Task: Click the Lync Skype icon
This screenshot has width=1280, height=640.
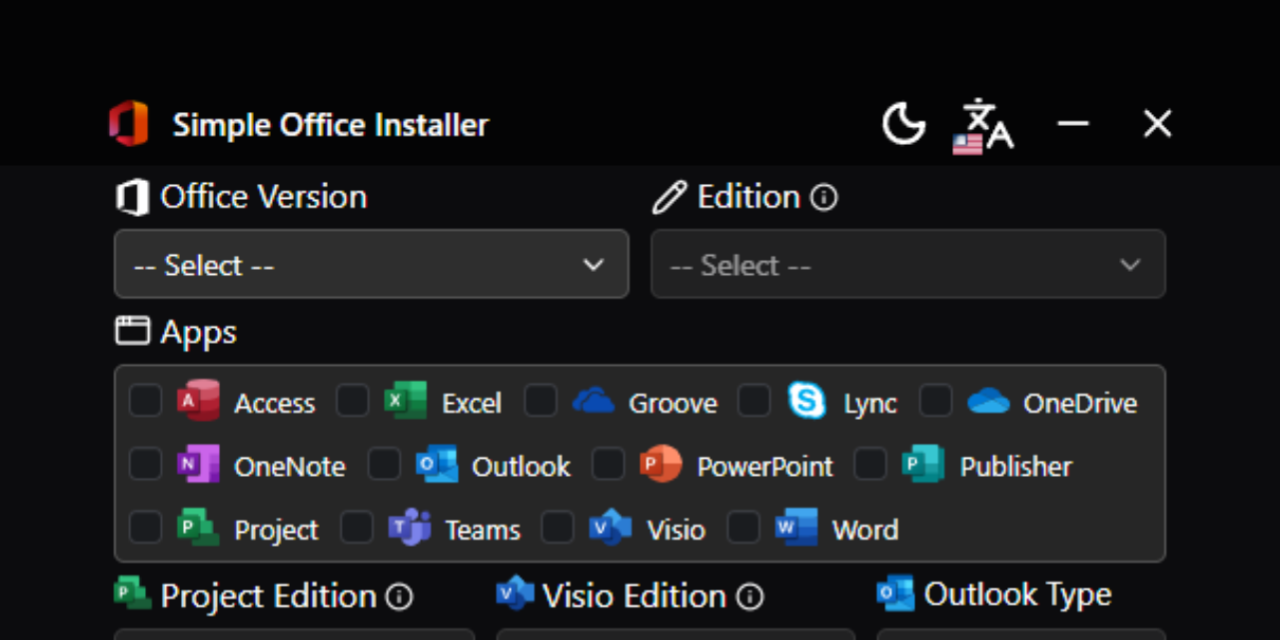Action: coord(806,401)
